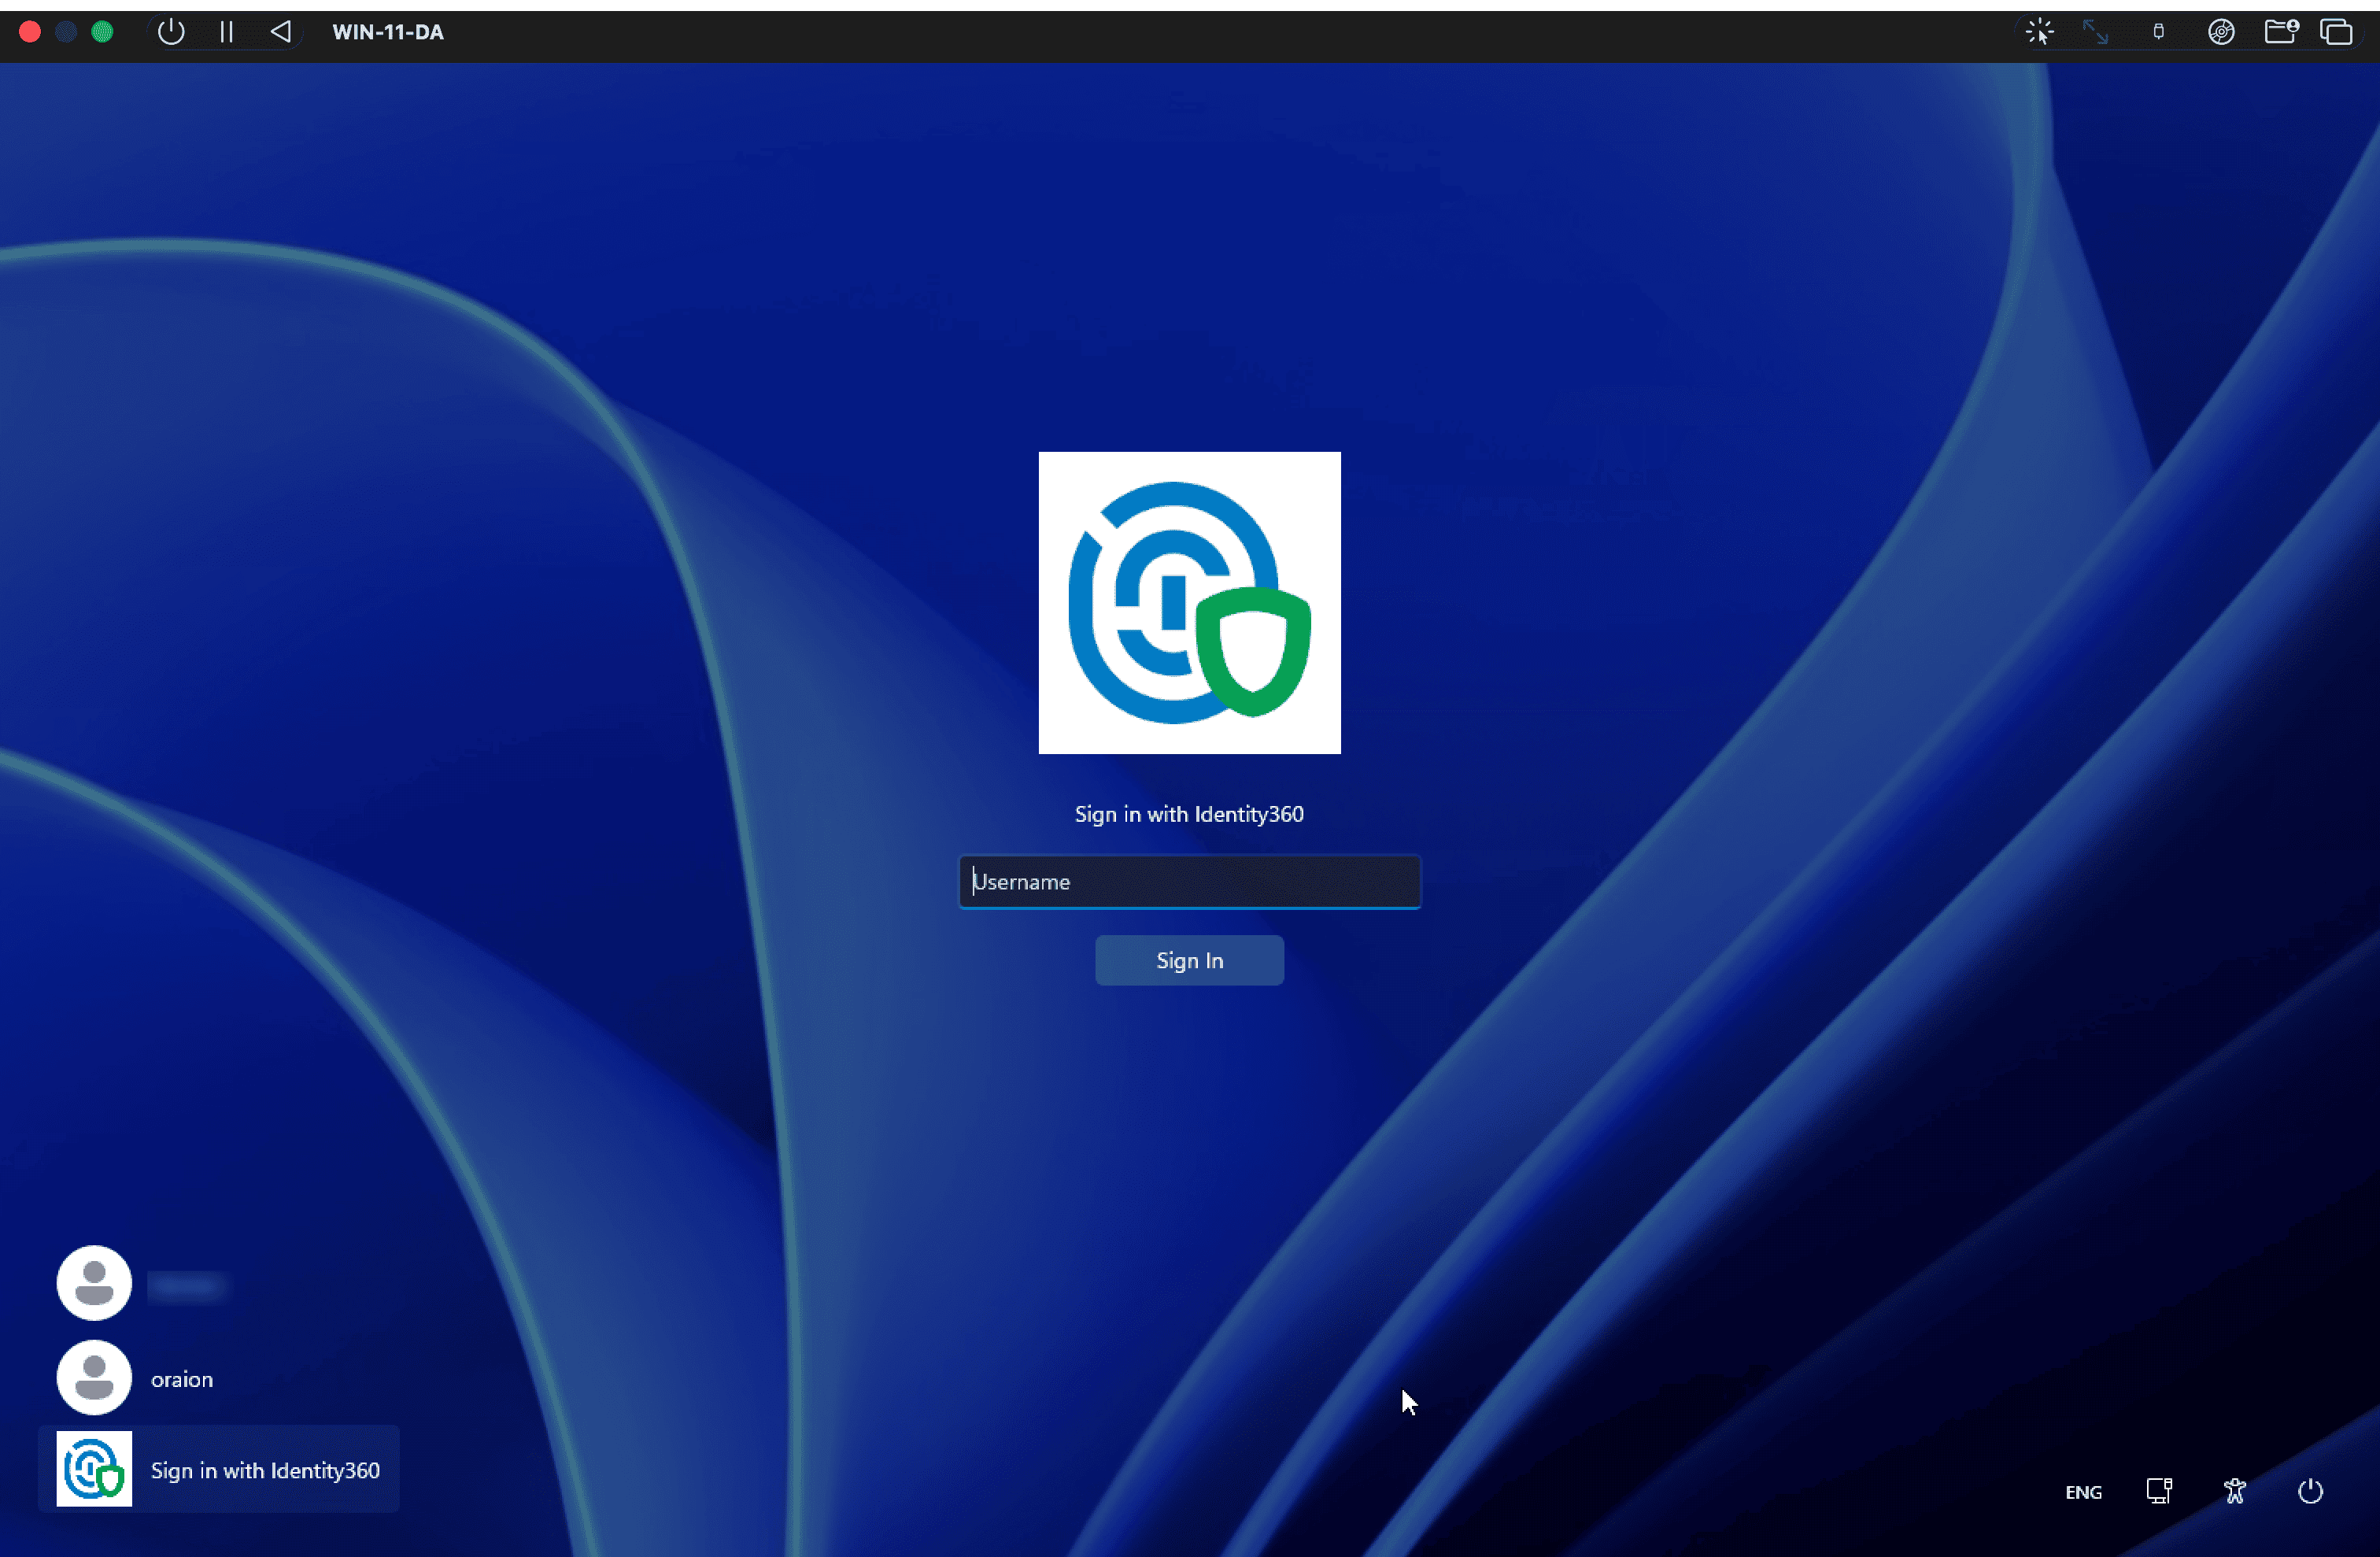Close the VM window with red button
Image resolution: width=2380 pixels, height=1557 pixels.
30,32
